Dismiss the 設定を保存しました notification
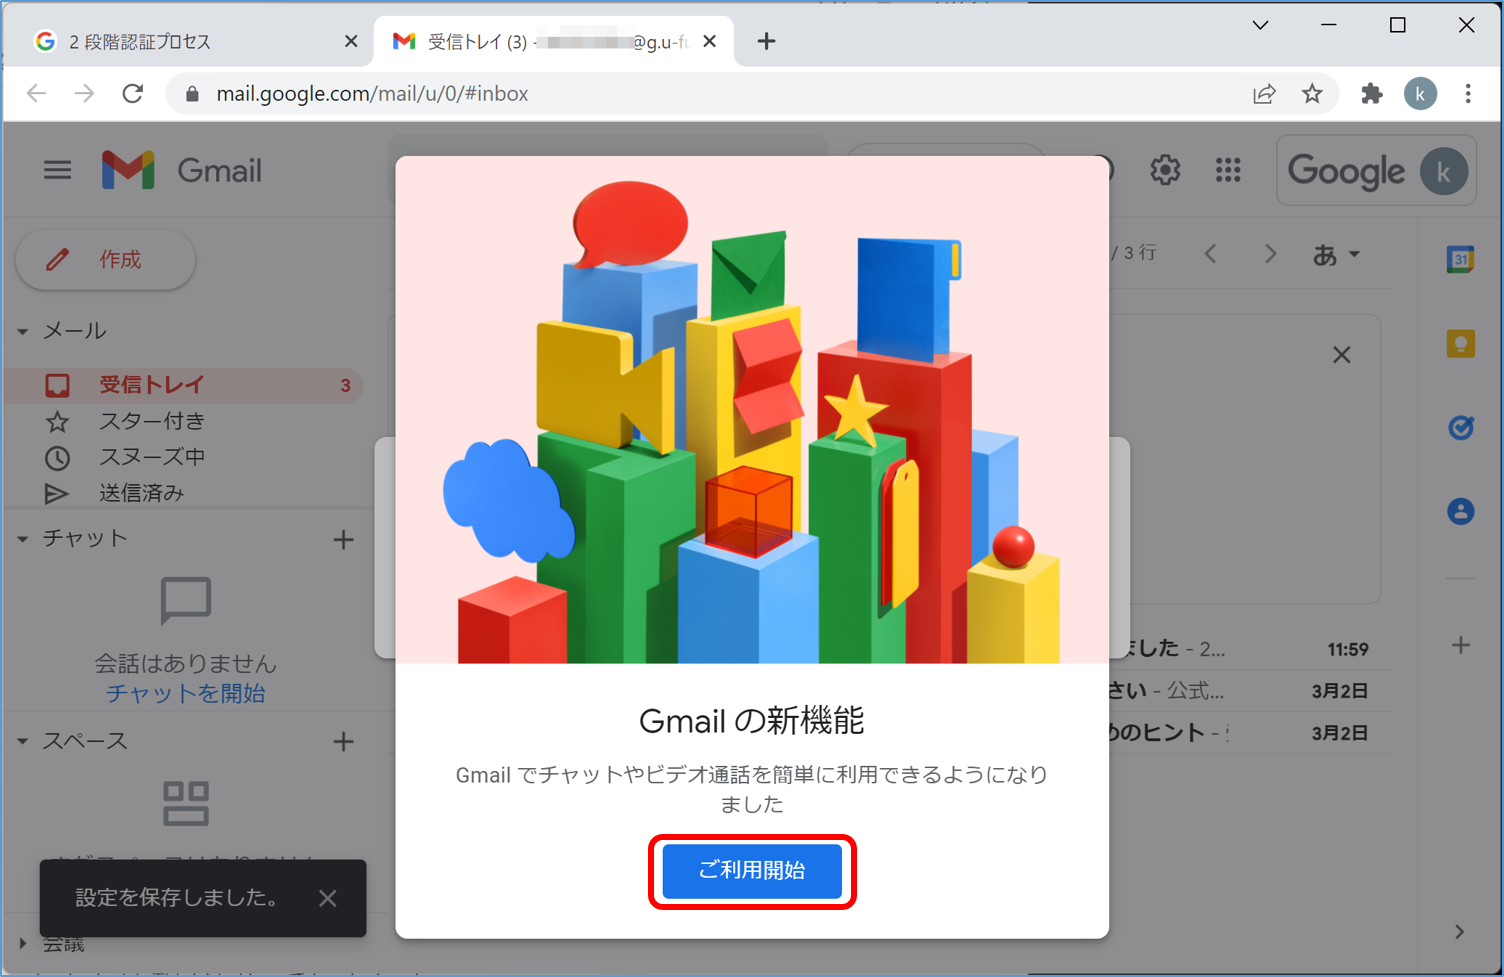This screenshot has width=1504, height=977. point(327,898)
